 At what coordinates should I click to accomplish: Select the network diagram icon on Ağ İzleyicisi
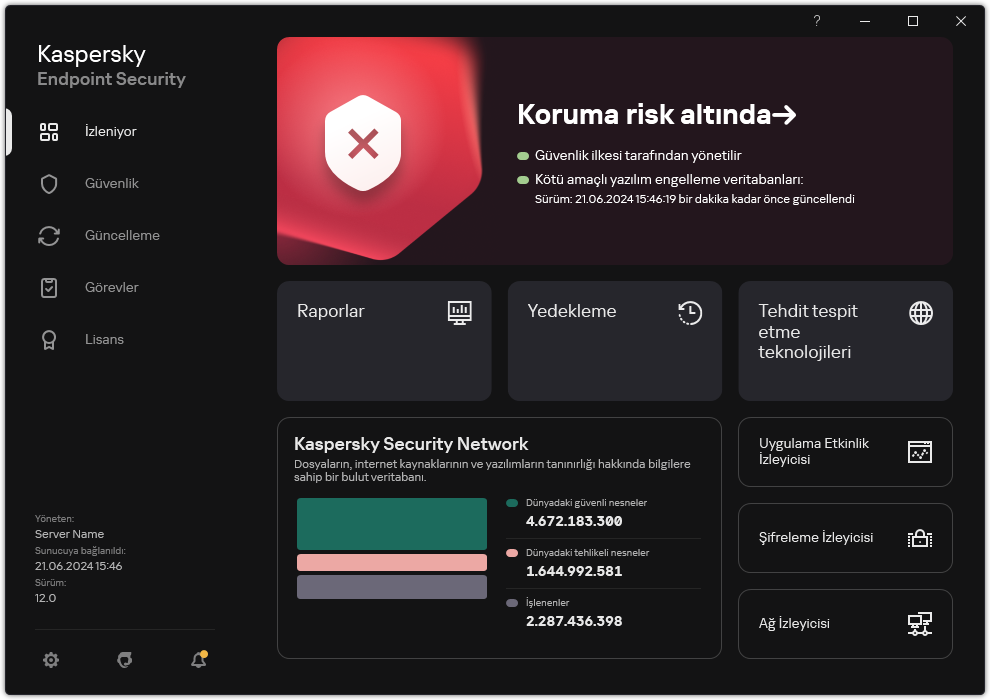[919, 623]
